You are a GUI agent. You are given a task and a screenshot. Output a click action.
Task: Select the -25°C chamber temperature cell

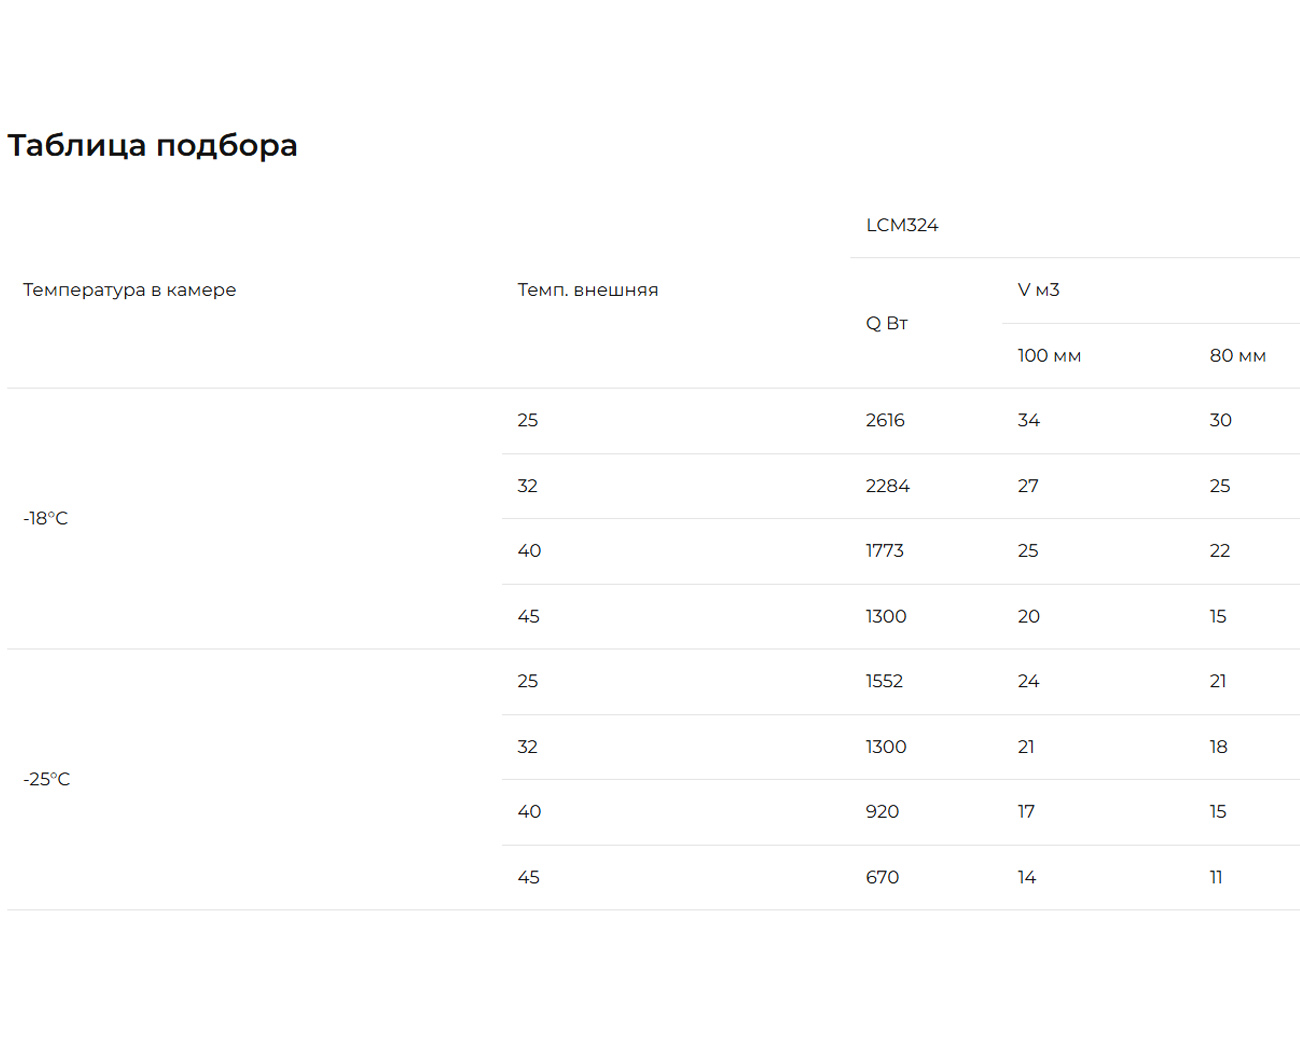point(47,779)
